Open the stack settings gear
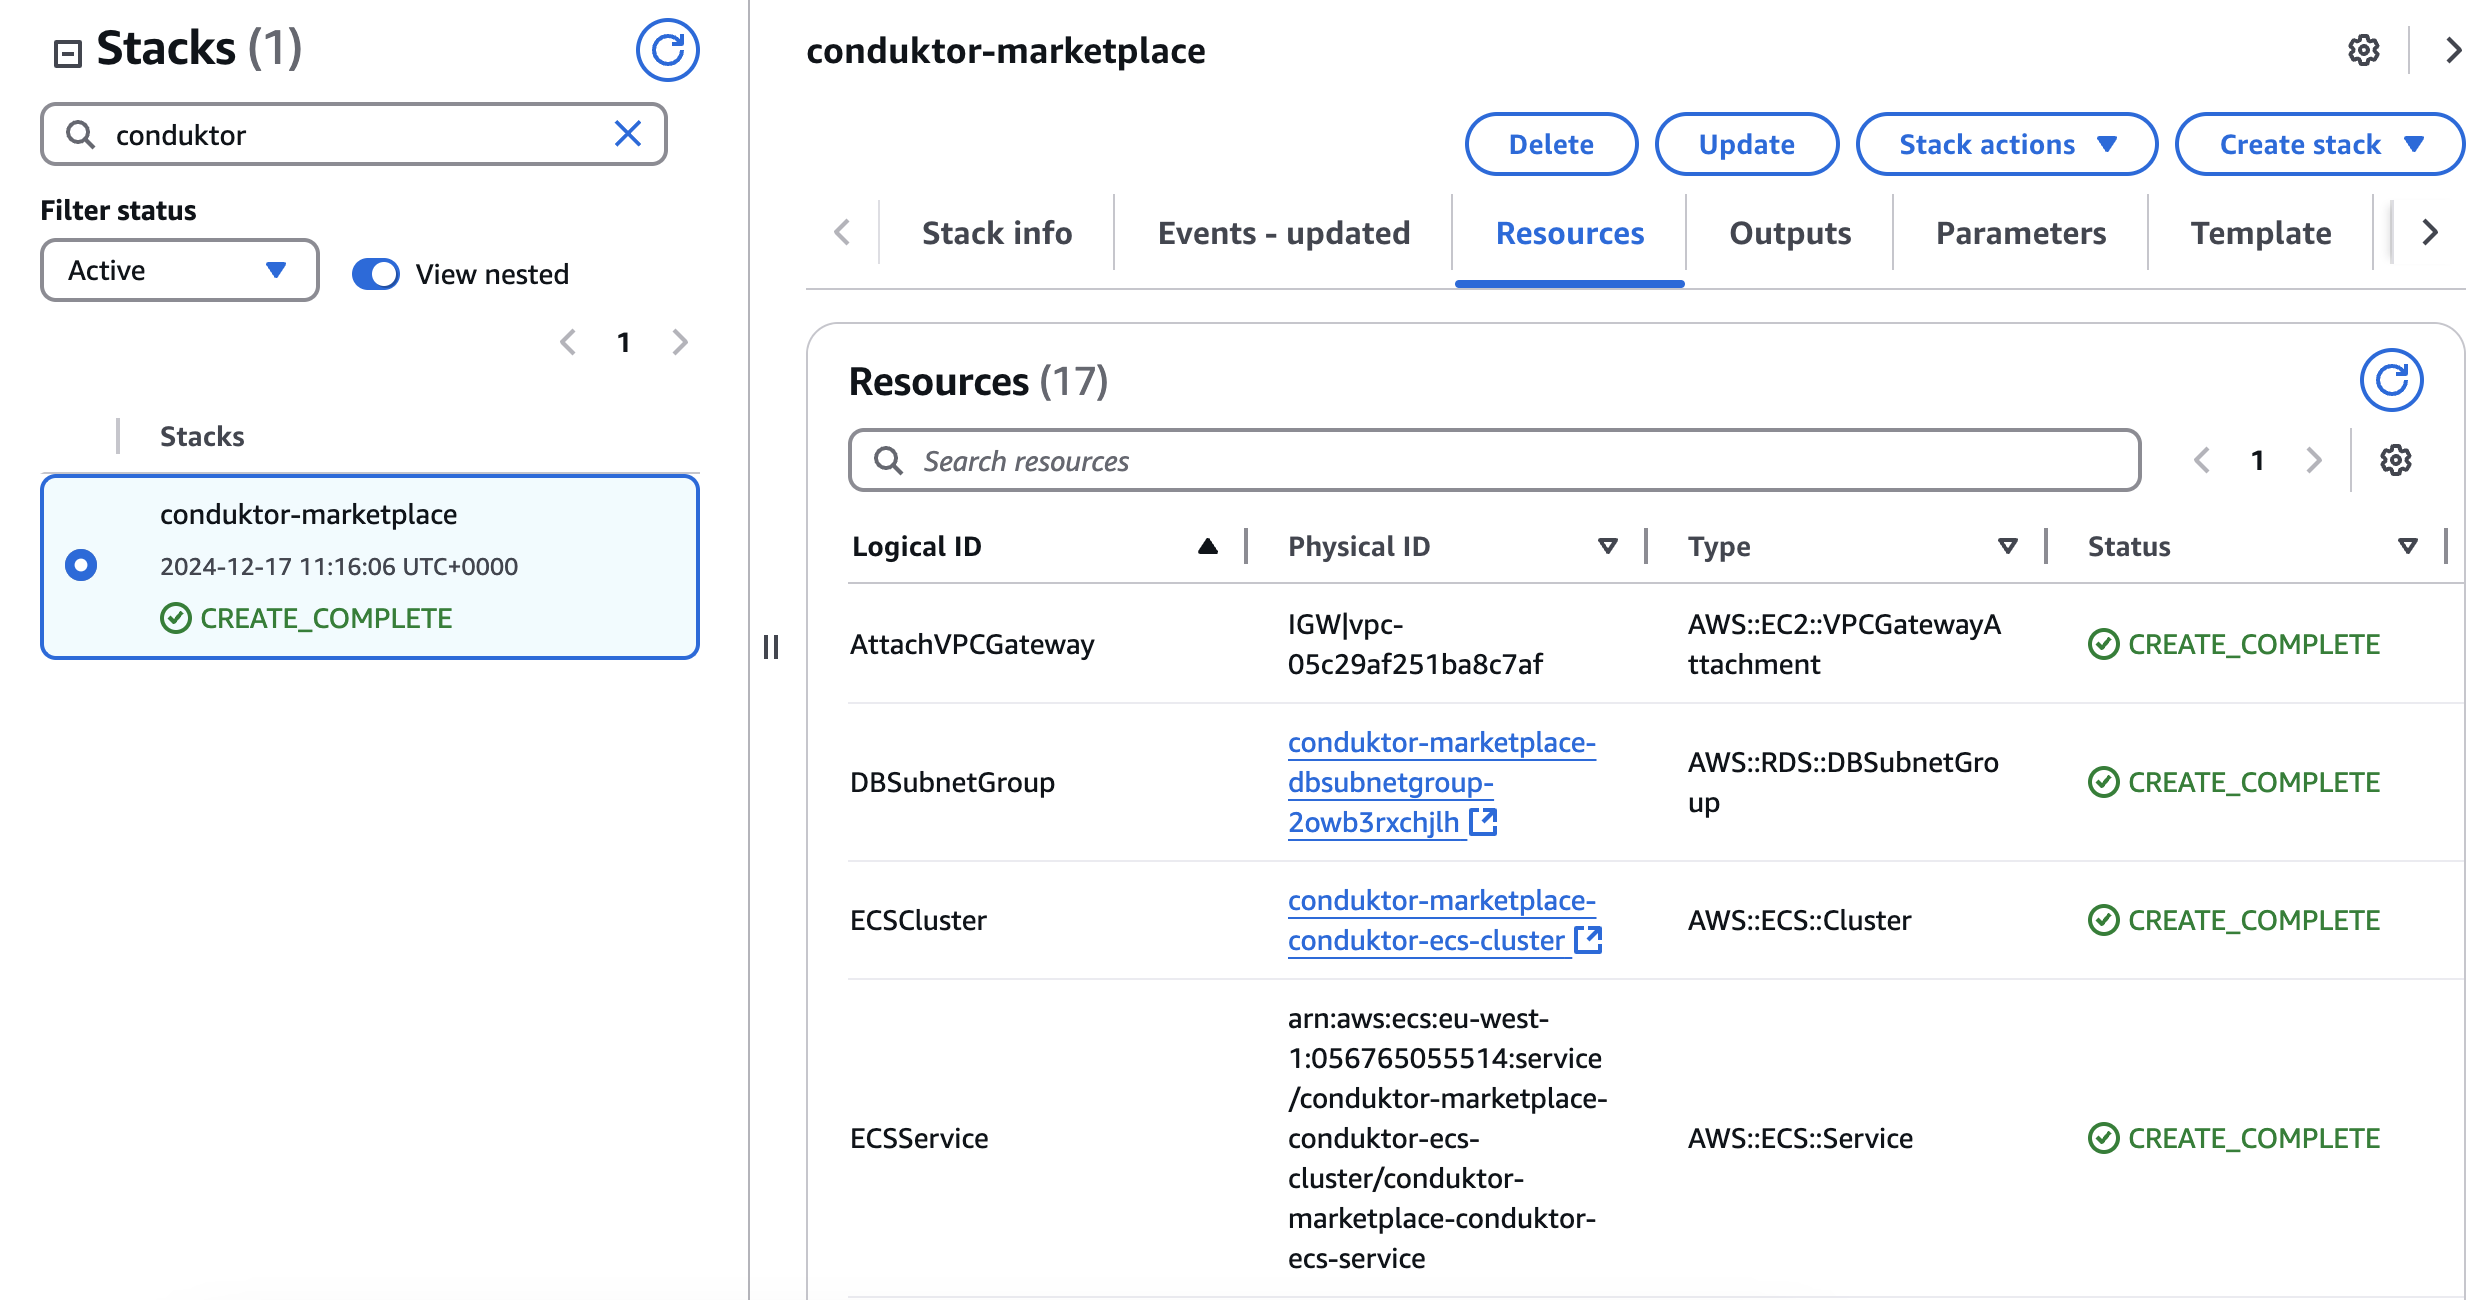2490x1300 pixels. coord(2364,50)
